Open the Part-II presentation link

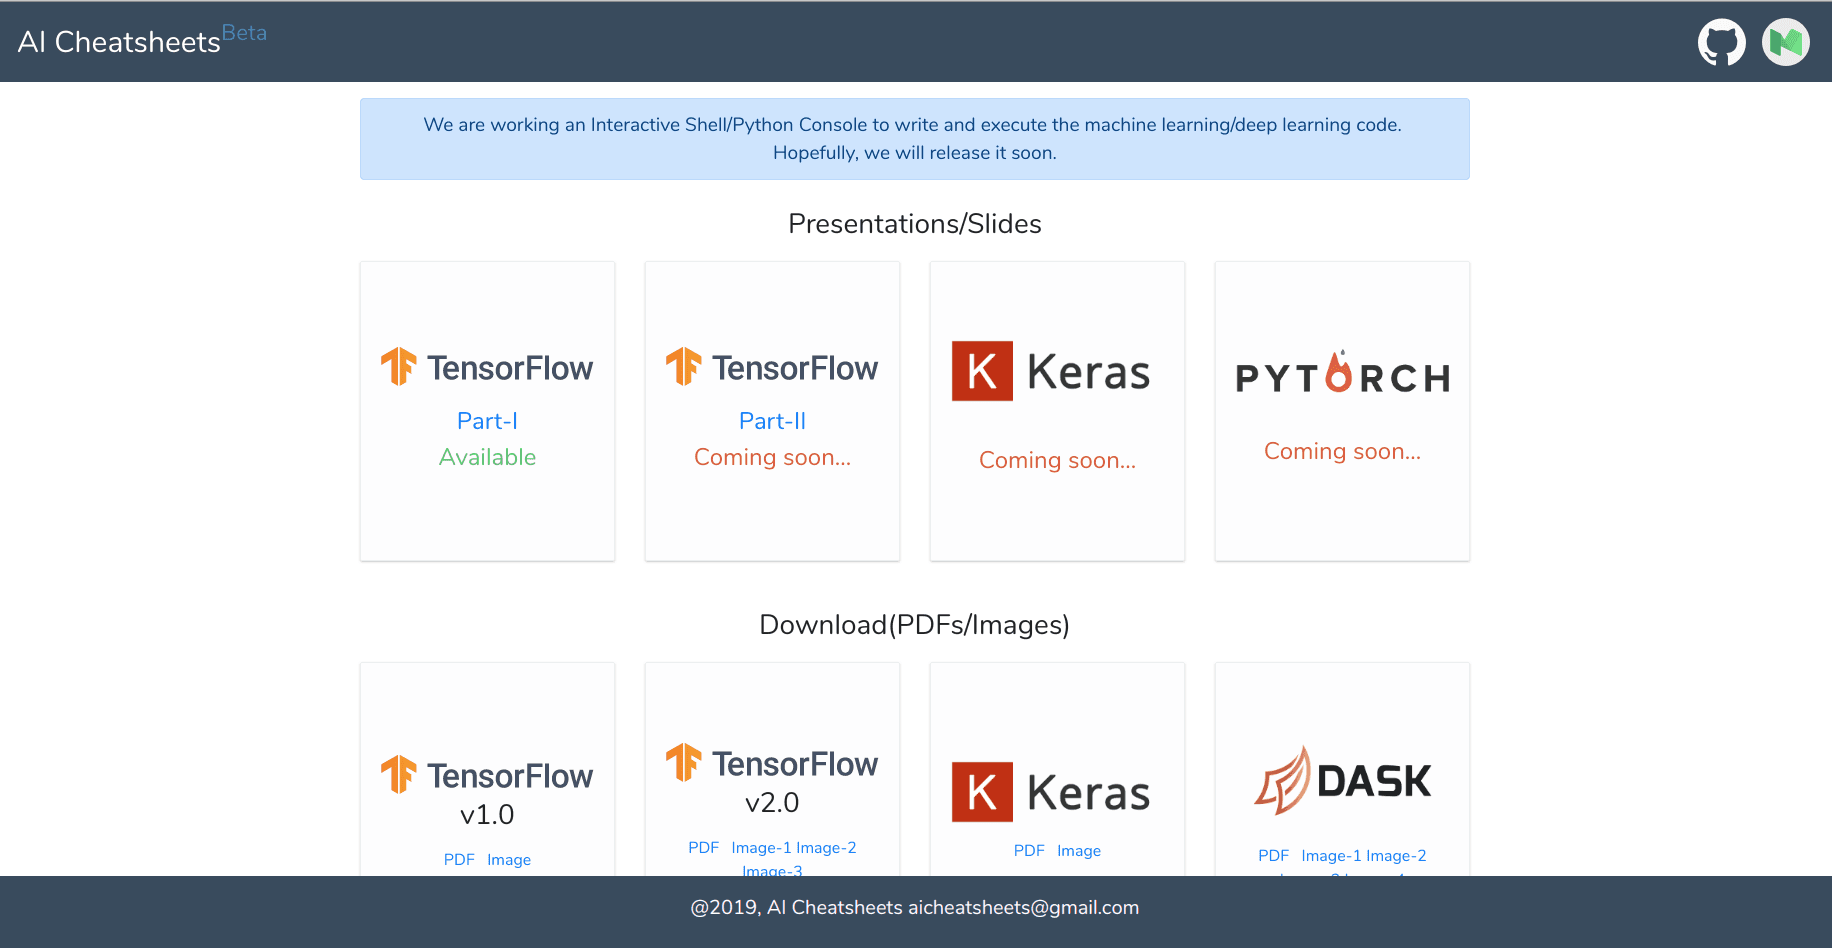tap(772, 421)
